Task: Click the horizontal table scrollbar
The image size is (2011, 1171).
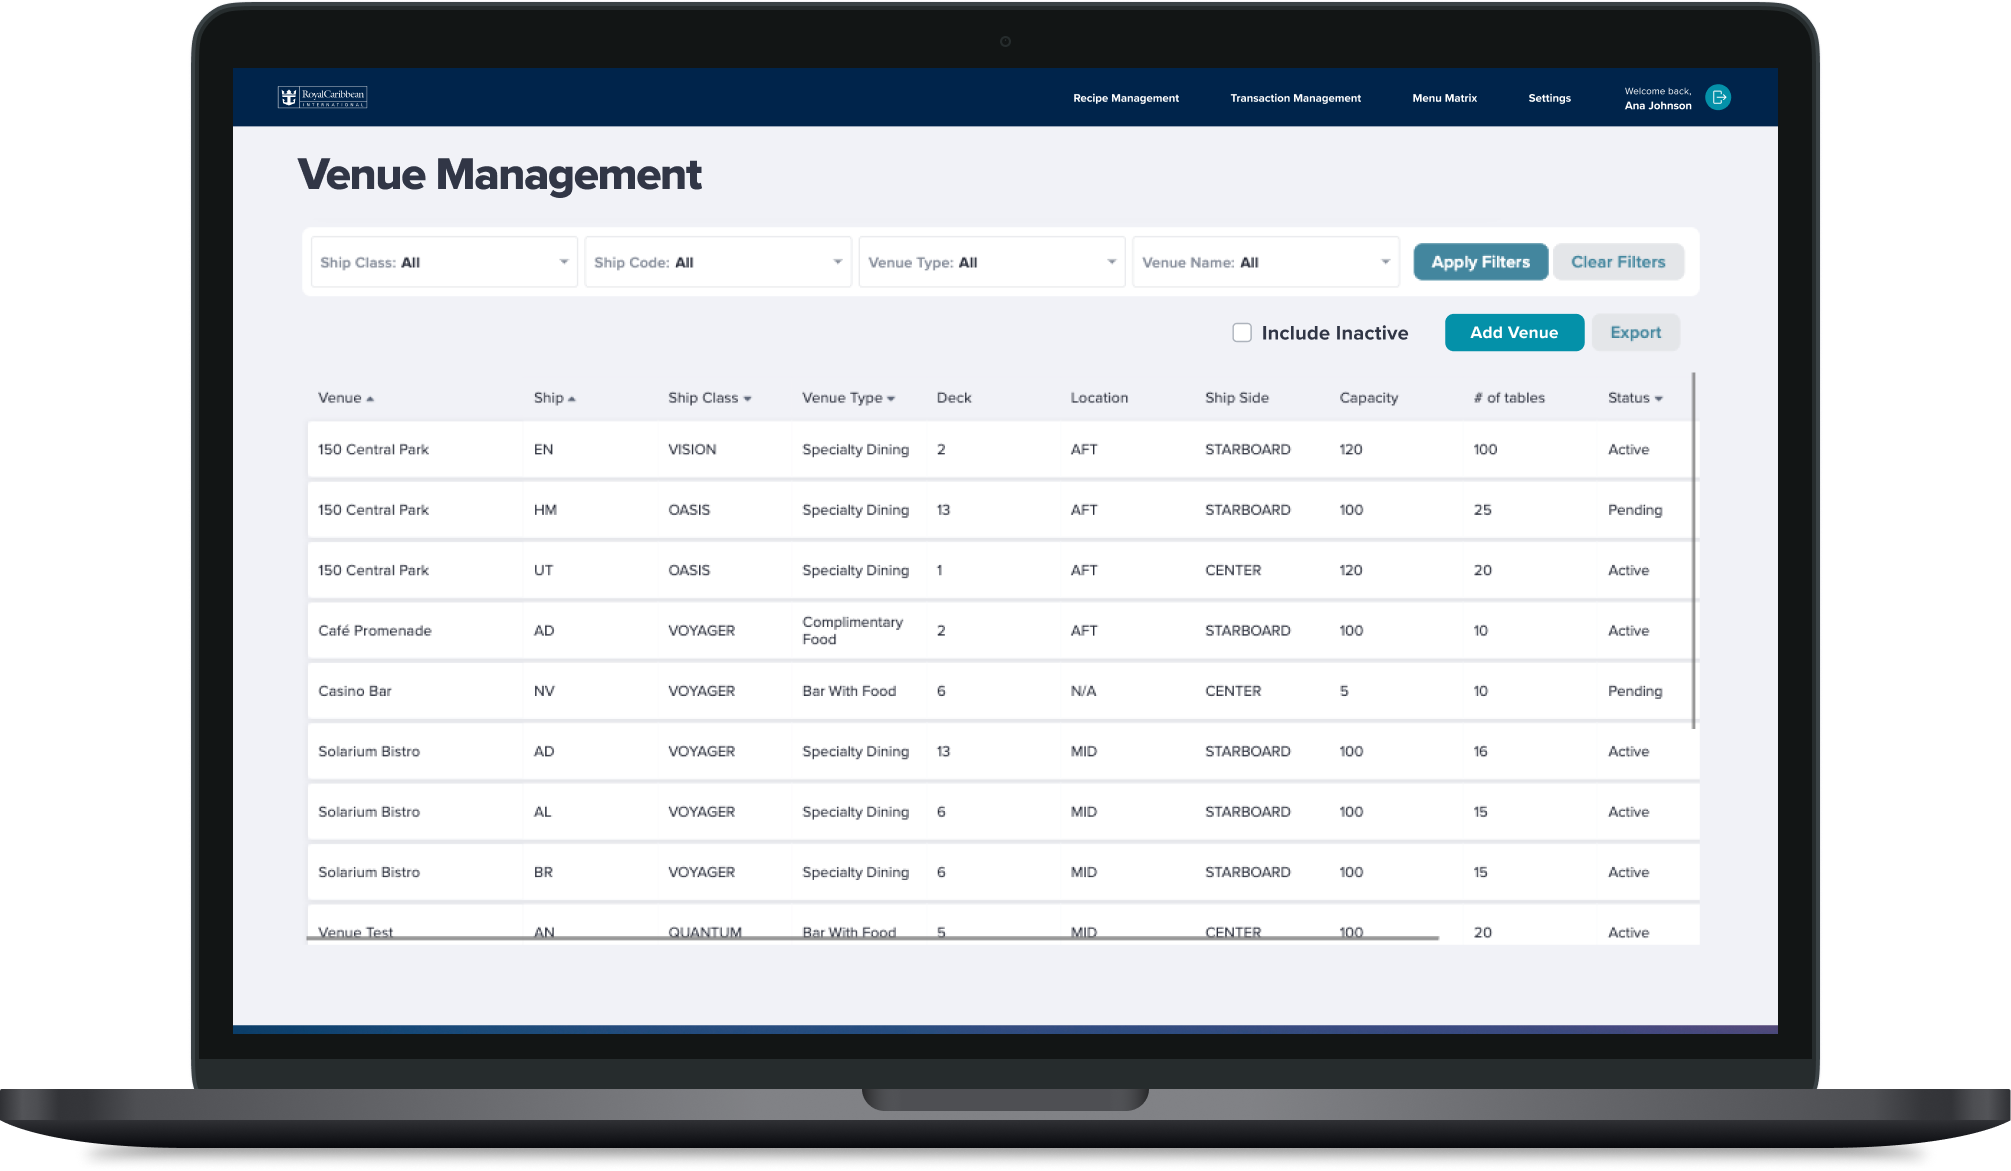Action: (872, 938)
